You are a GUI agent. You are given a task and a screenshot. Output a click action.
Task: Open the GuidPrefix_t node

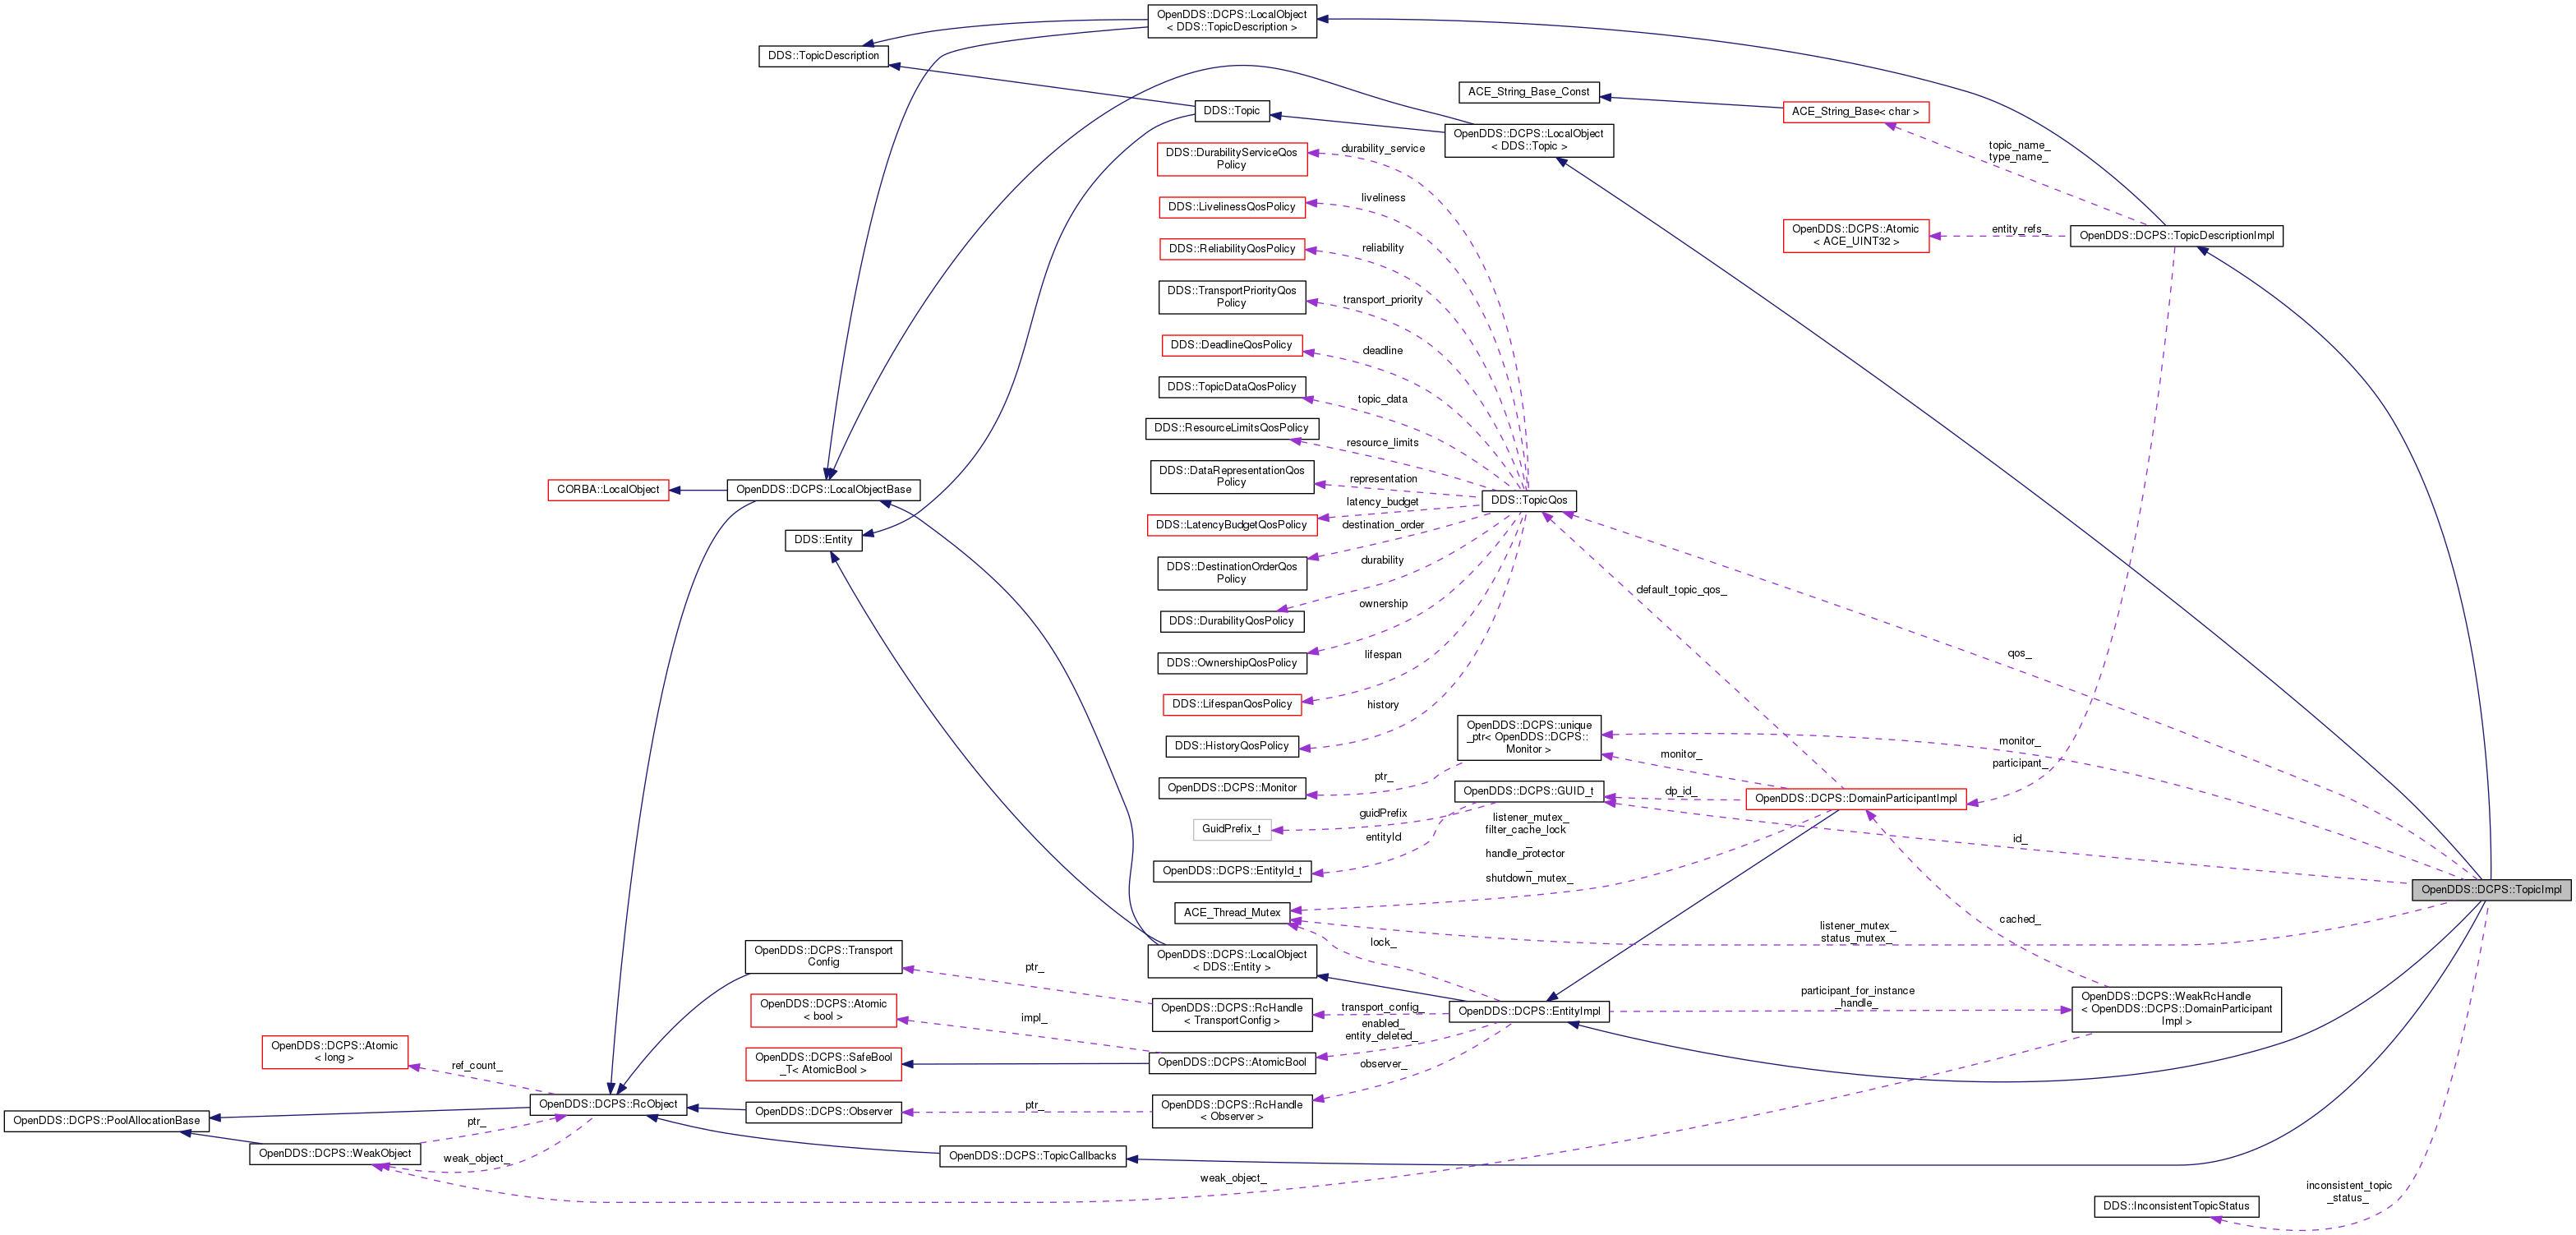[1231, 829]
